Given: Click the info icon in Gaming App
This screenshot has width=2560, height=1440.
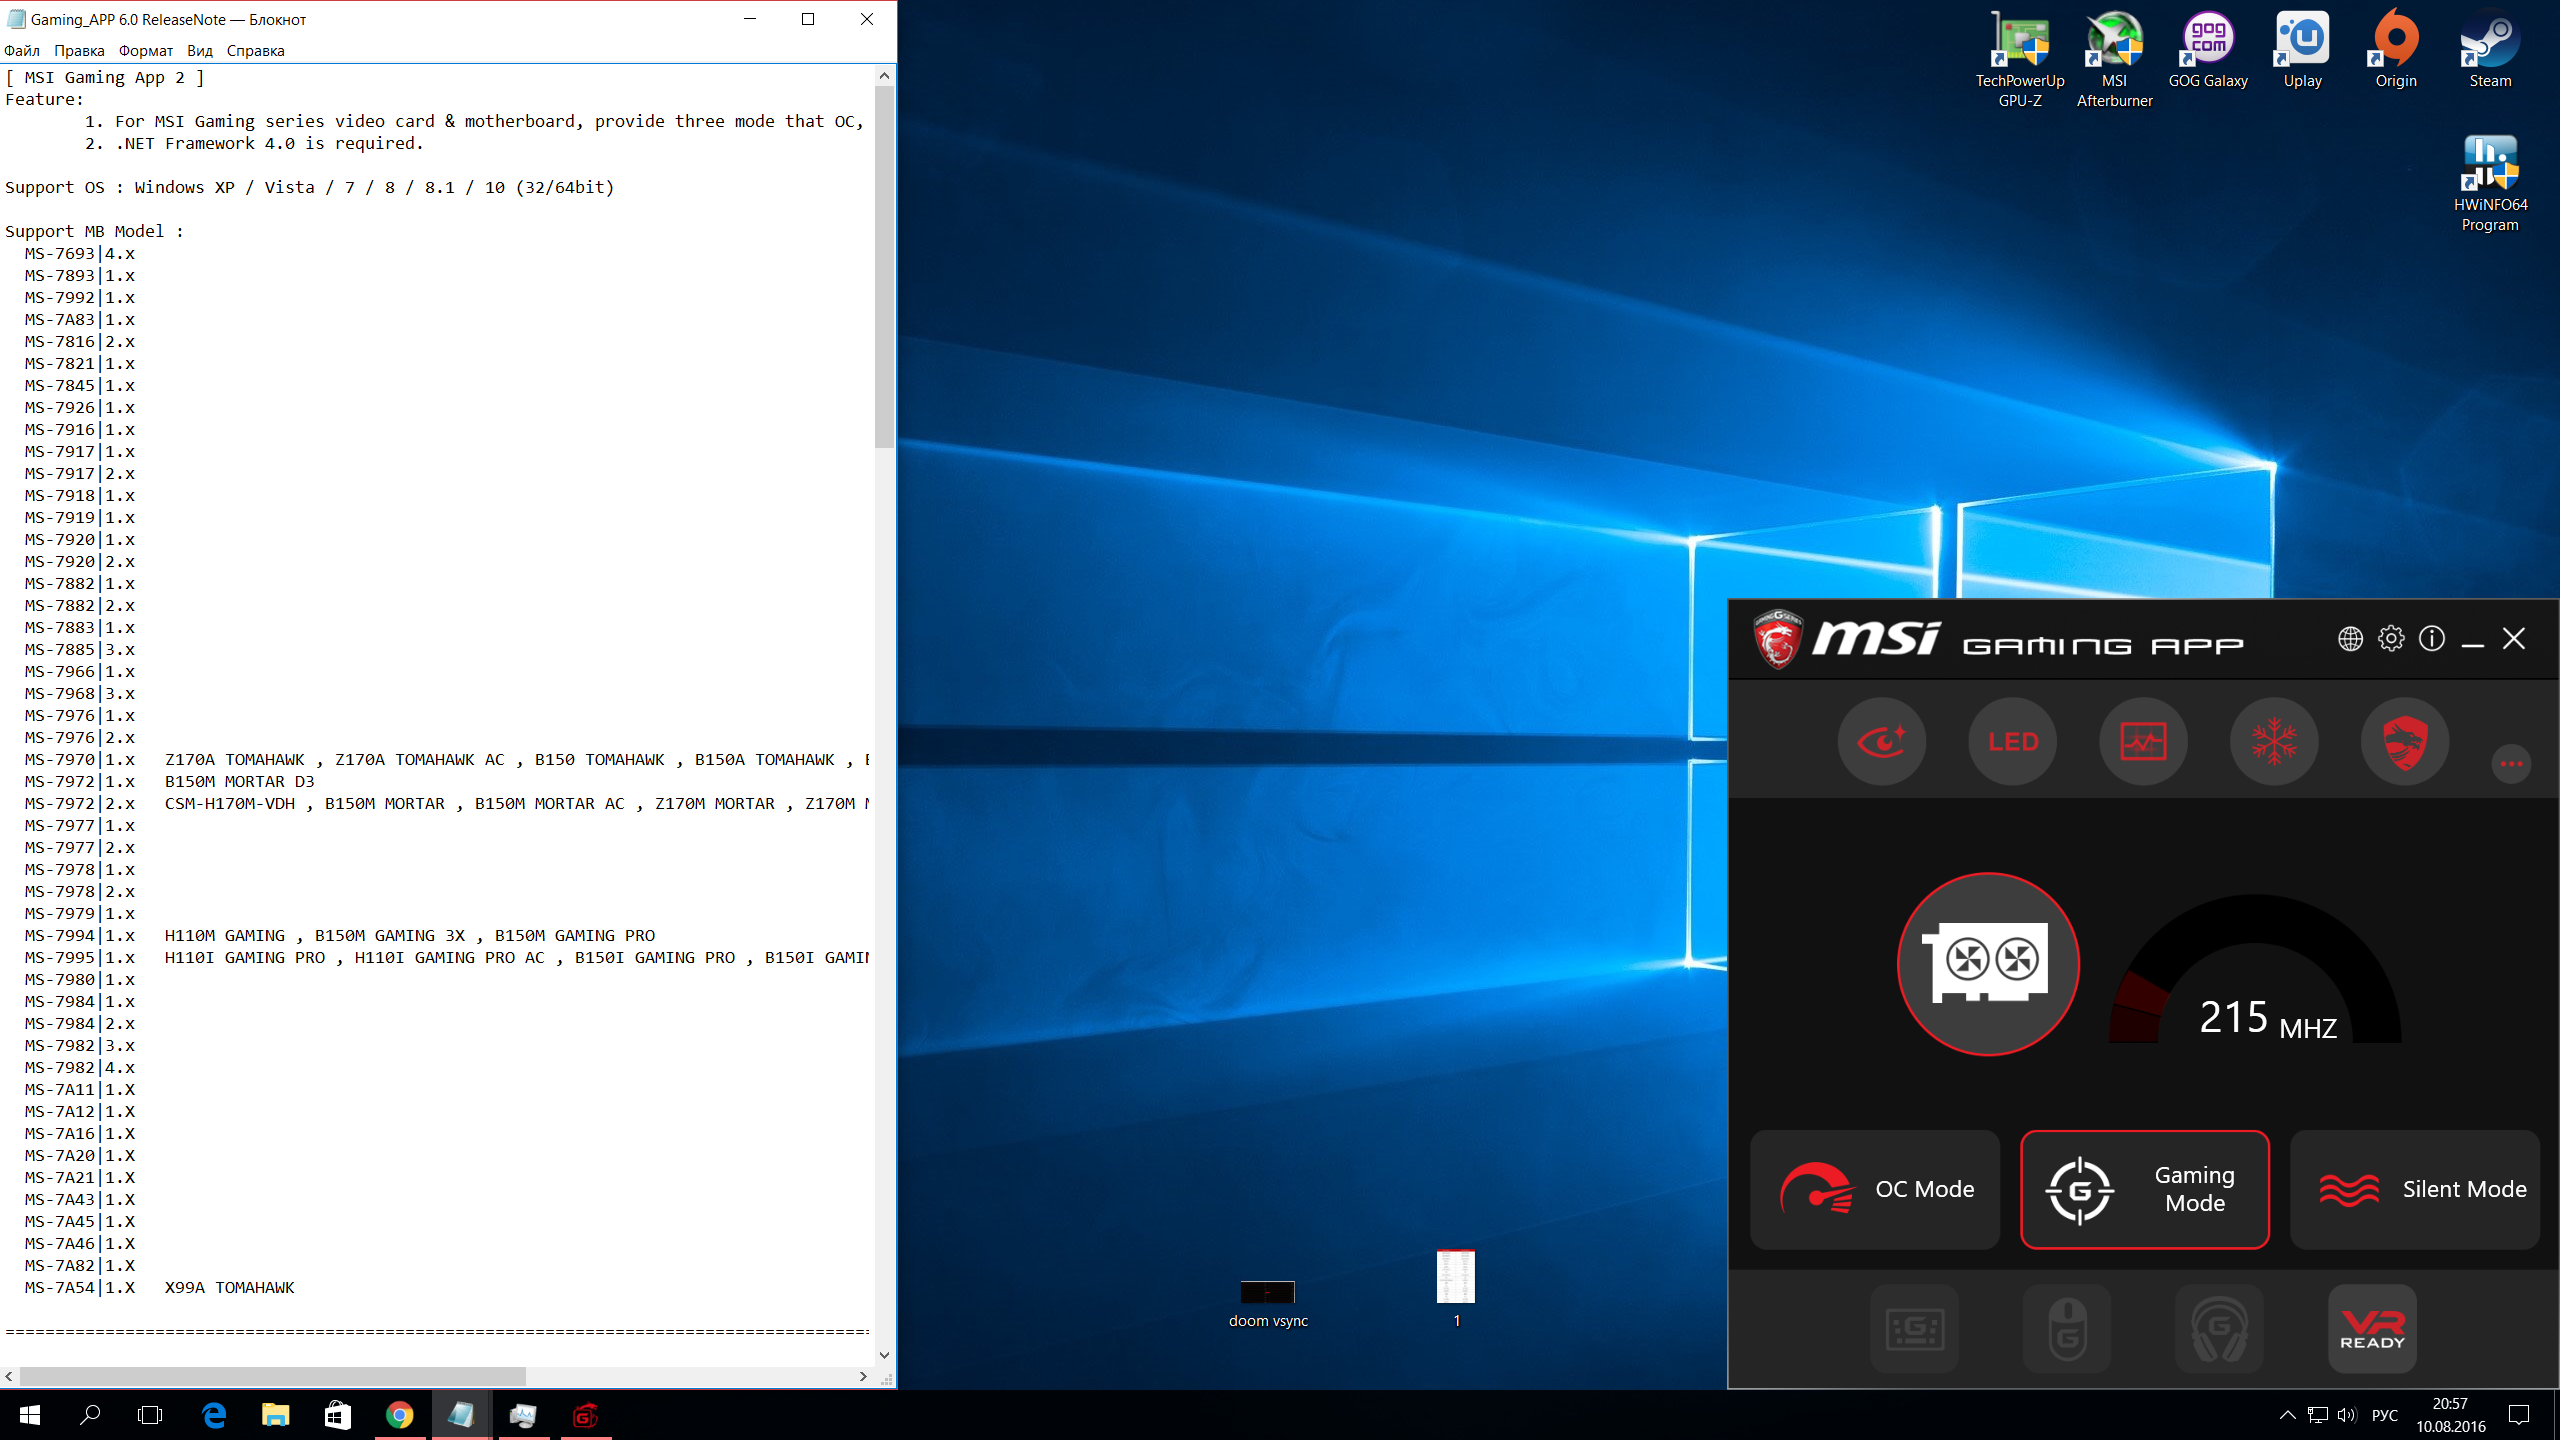Looking at the screenshot, I should [x=2432, y=639].
